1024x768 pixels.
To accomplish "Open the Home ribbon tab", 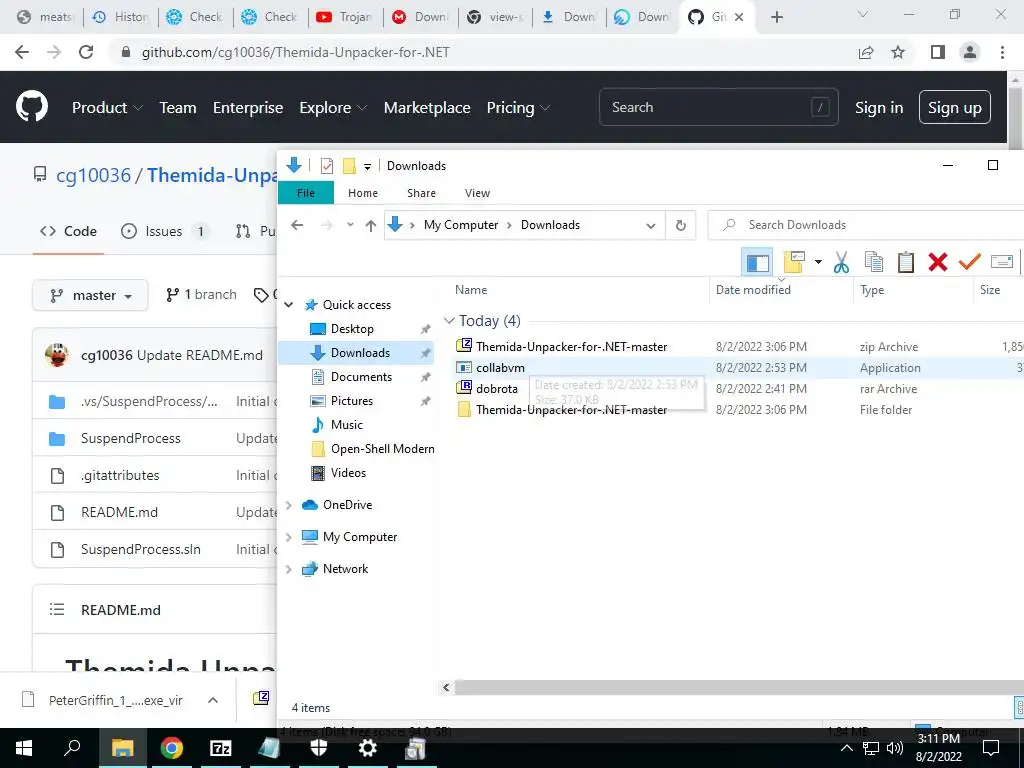I will tap(362, 193).
